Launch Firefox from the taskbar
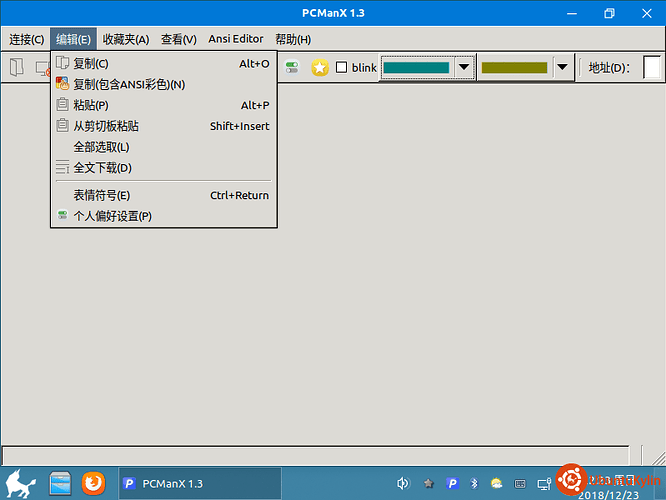Screen dimensions: 666x500 pyautogui.click(x=93, y=483)
